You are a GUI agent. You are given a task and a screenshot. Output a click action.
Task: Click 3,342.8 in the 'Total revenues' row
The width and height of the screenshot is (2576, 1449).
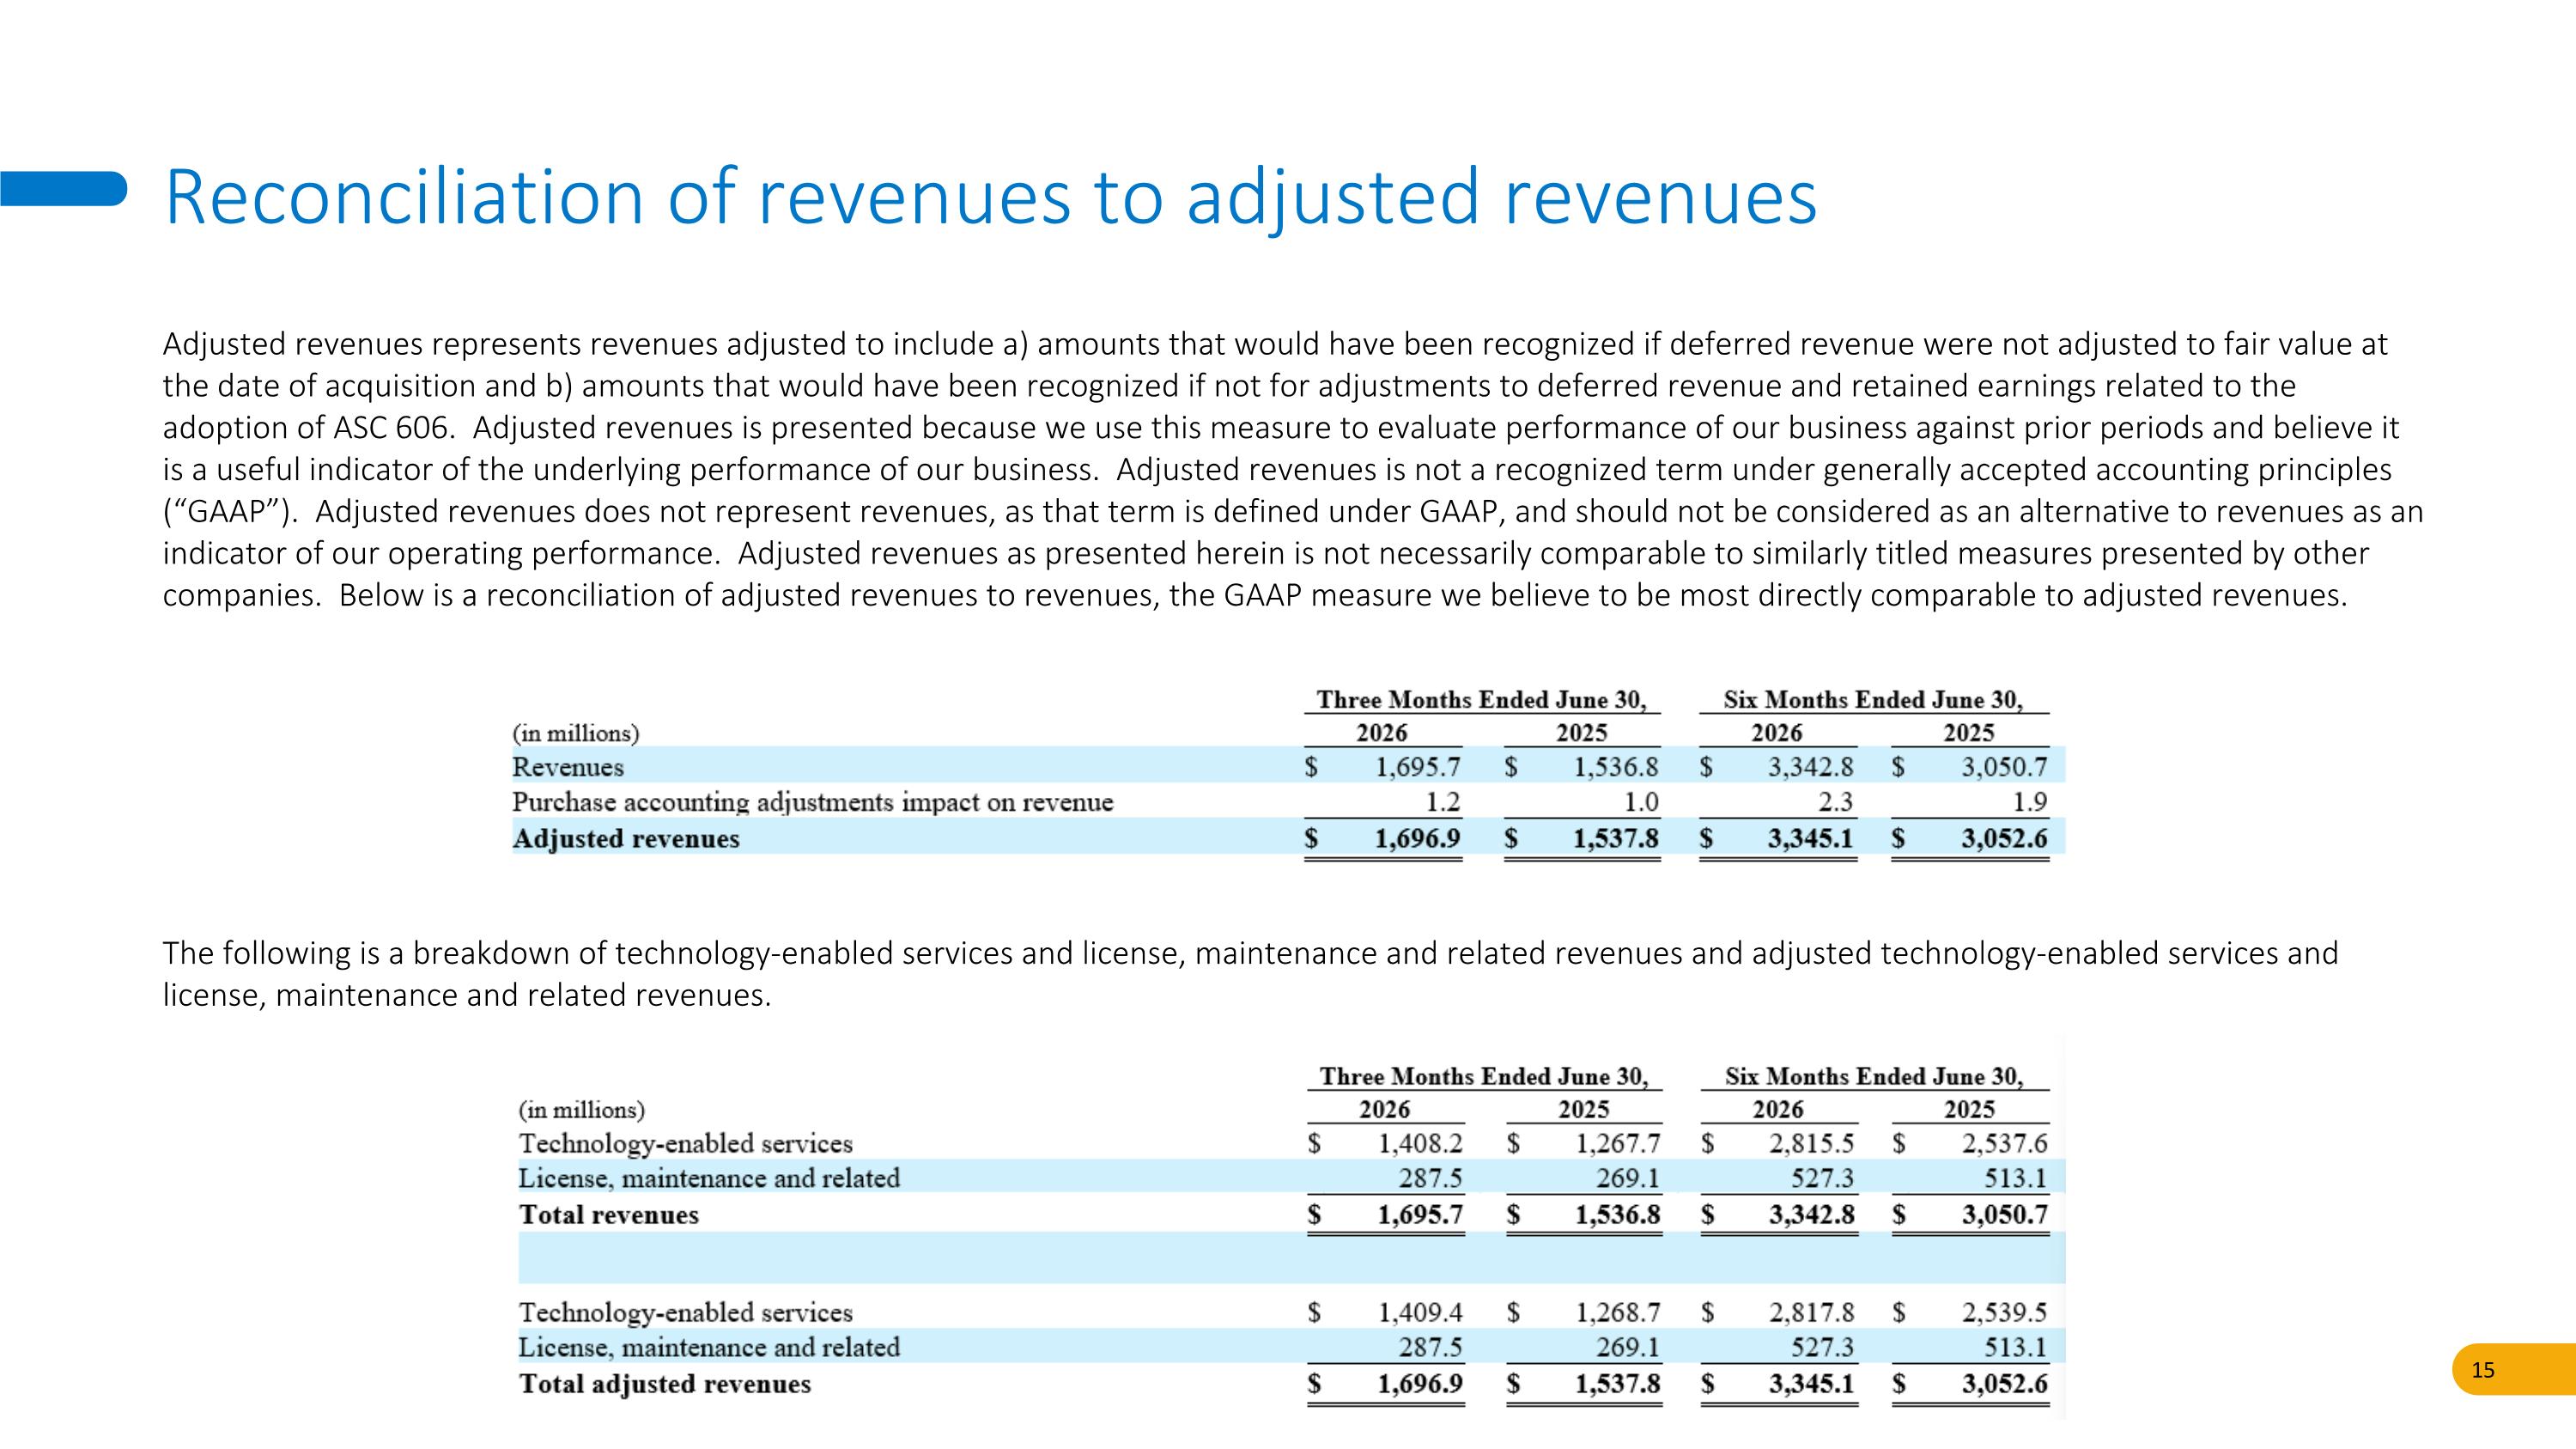point(1812,1215)
